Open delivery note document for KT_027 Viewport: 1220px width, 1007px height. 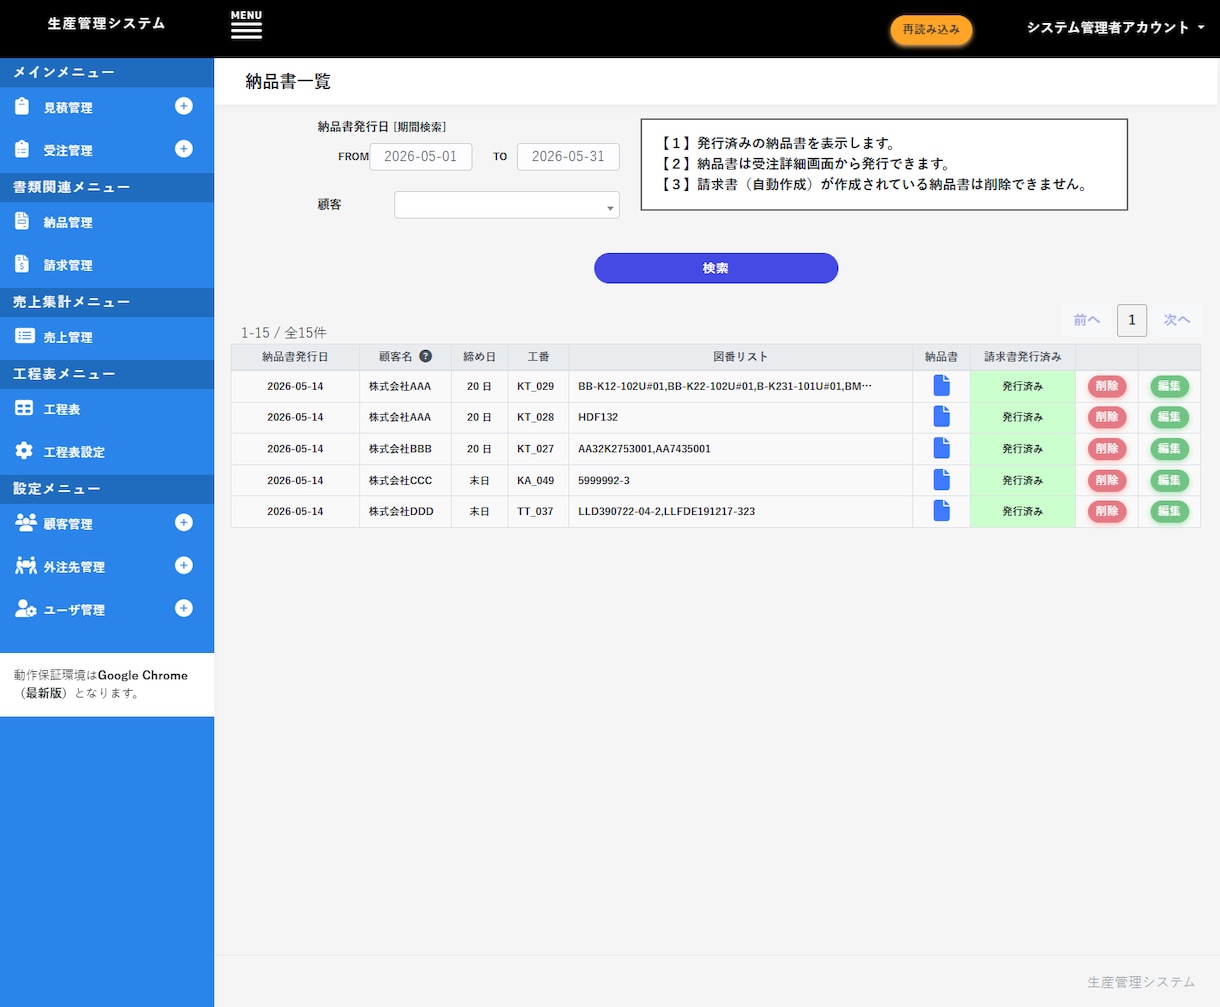[x=941, y=449]
